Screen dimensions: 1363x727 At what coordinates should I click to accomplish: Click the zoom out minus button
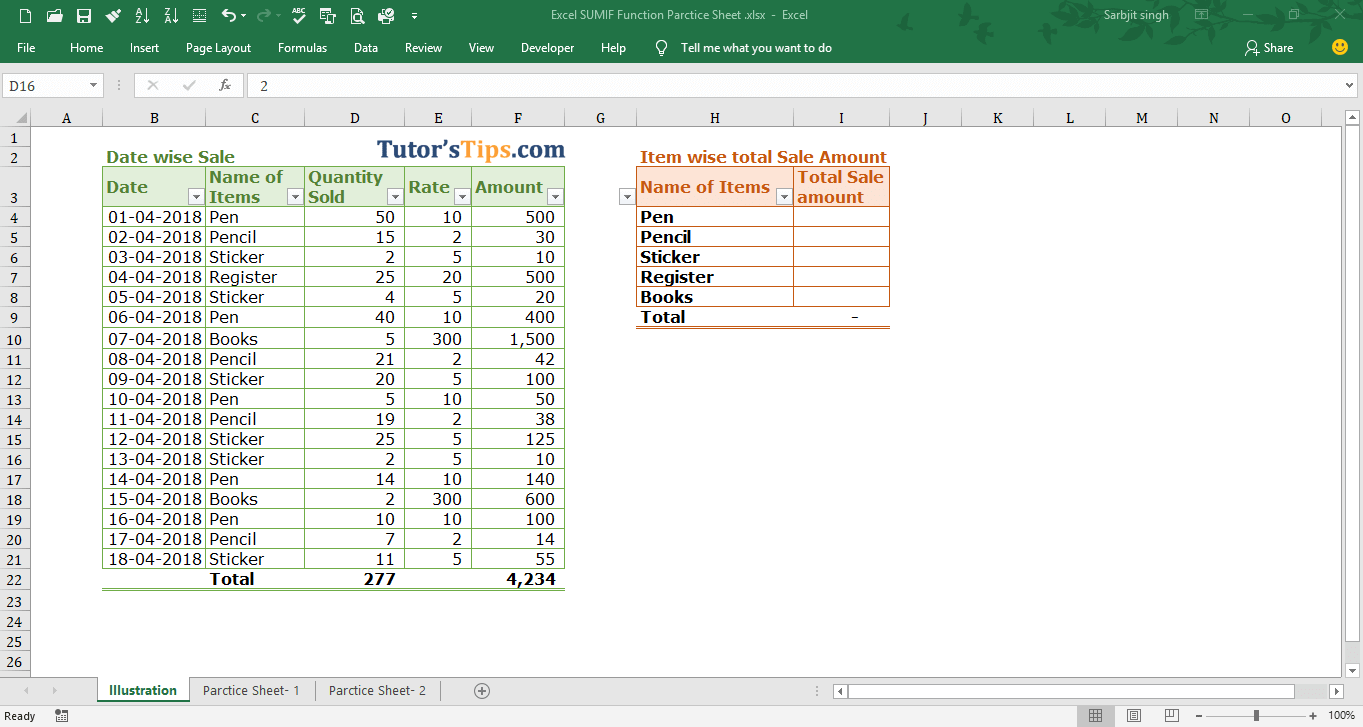(x=1197, y=716)
